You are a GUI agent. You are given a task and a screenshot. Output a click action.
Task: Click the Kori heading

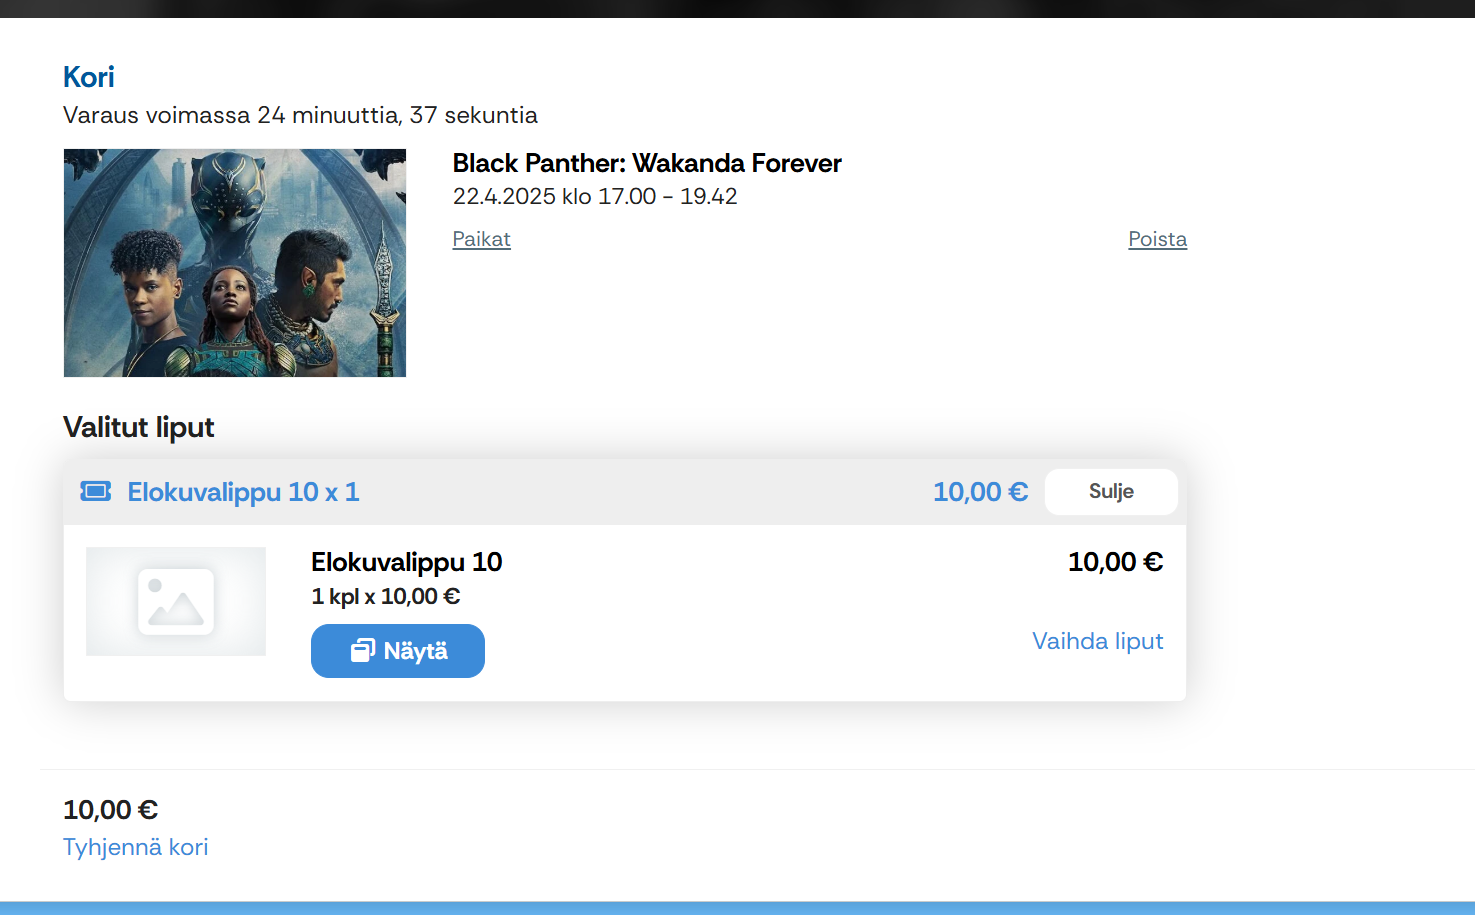(89, 77)
